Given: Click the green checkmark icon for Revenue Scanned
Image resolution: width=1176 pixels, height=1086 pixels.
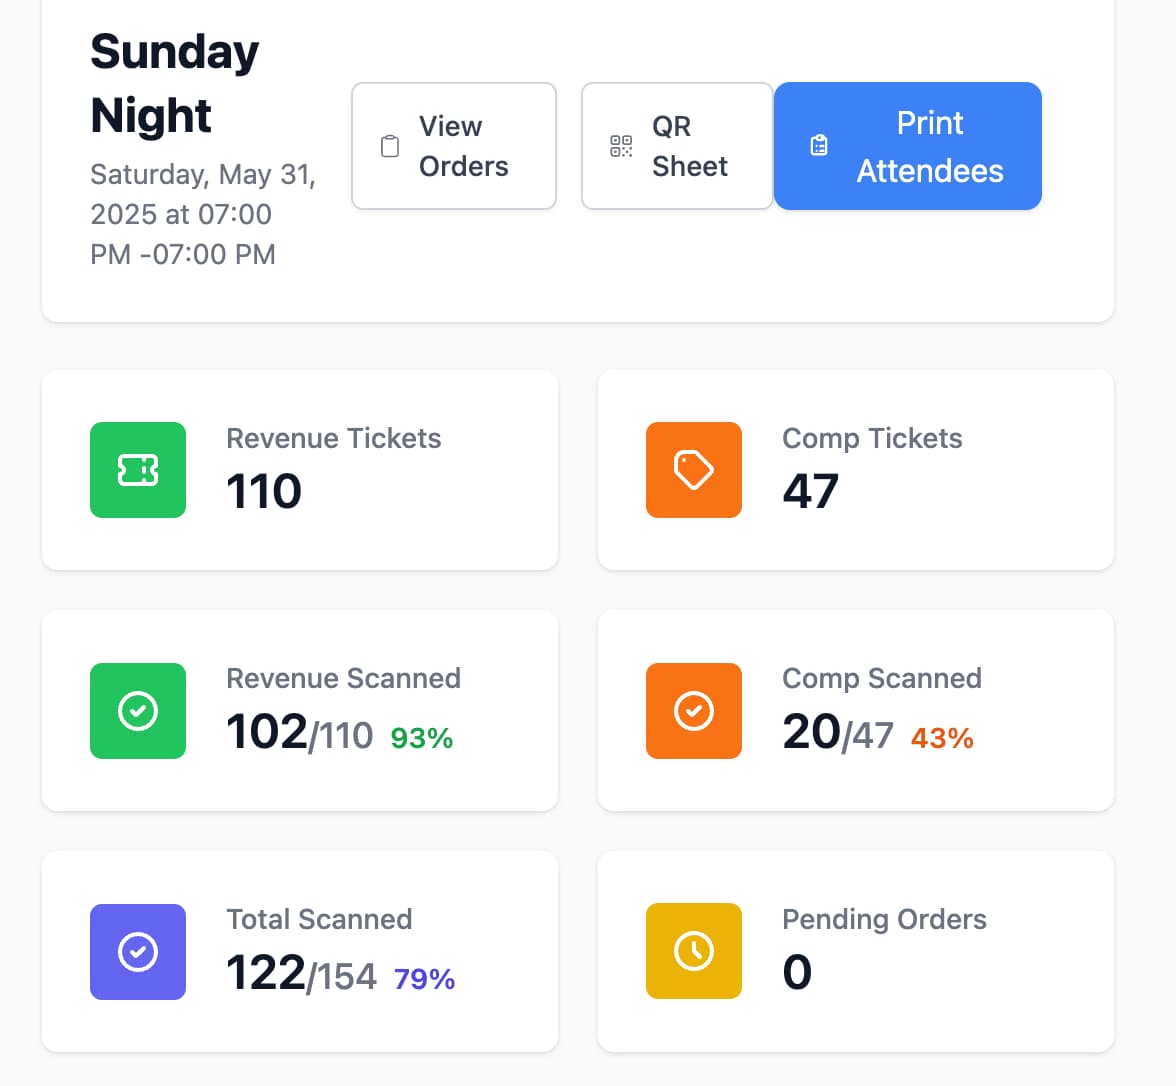Looking at the screenshot, I should point(137,711).
